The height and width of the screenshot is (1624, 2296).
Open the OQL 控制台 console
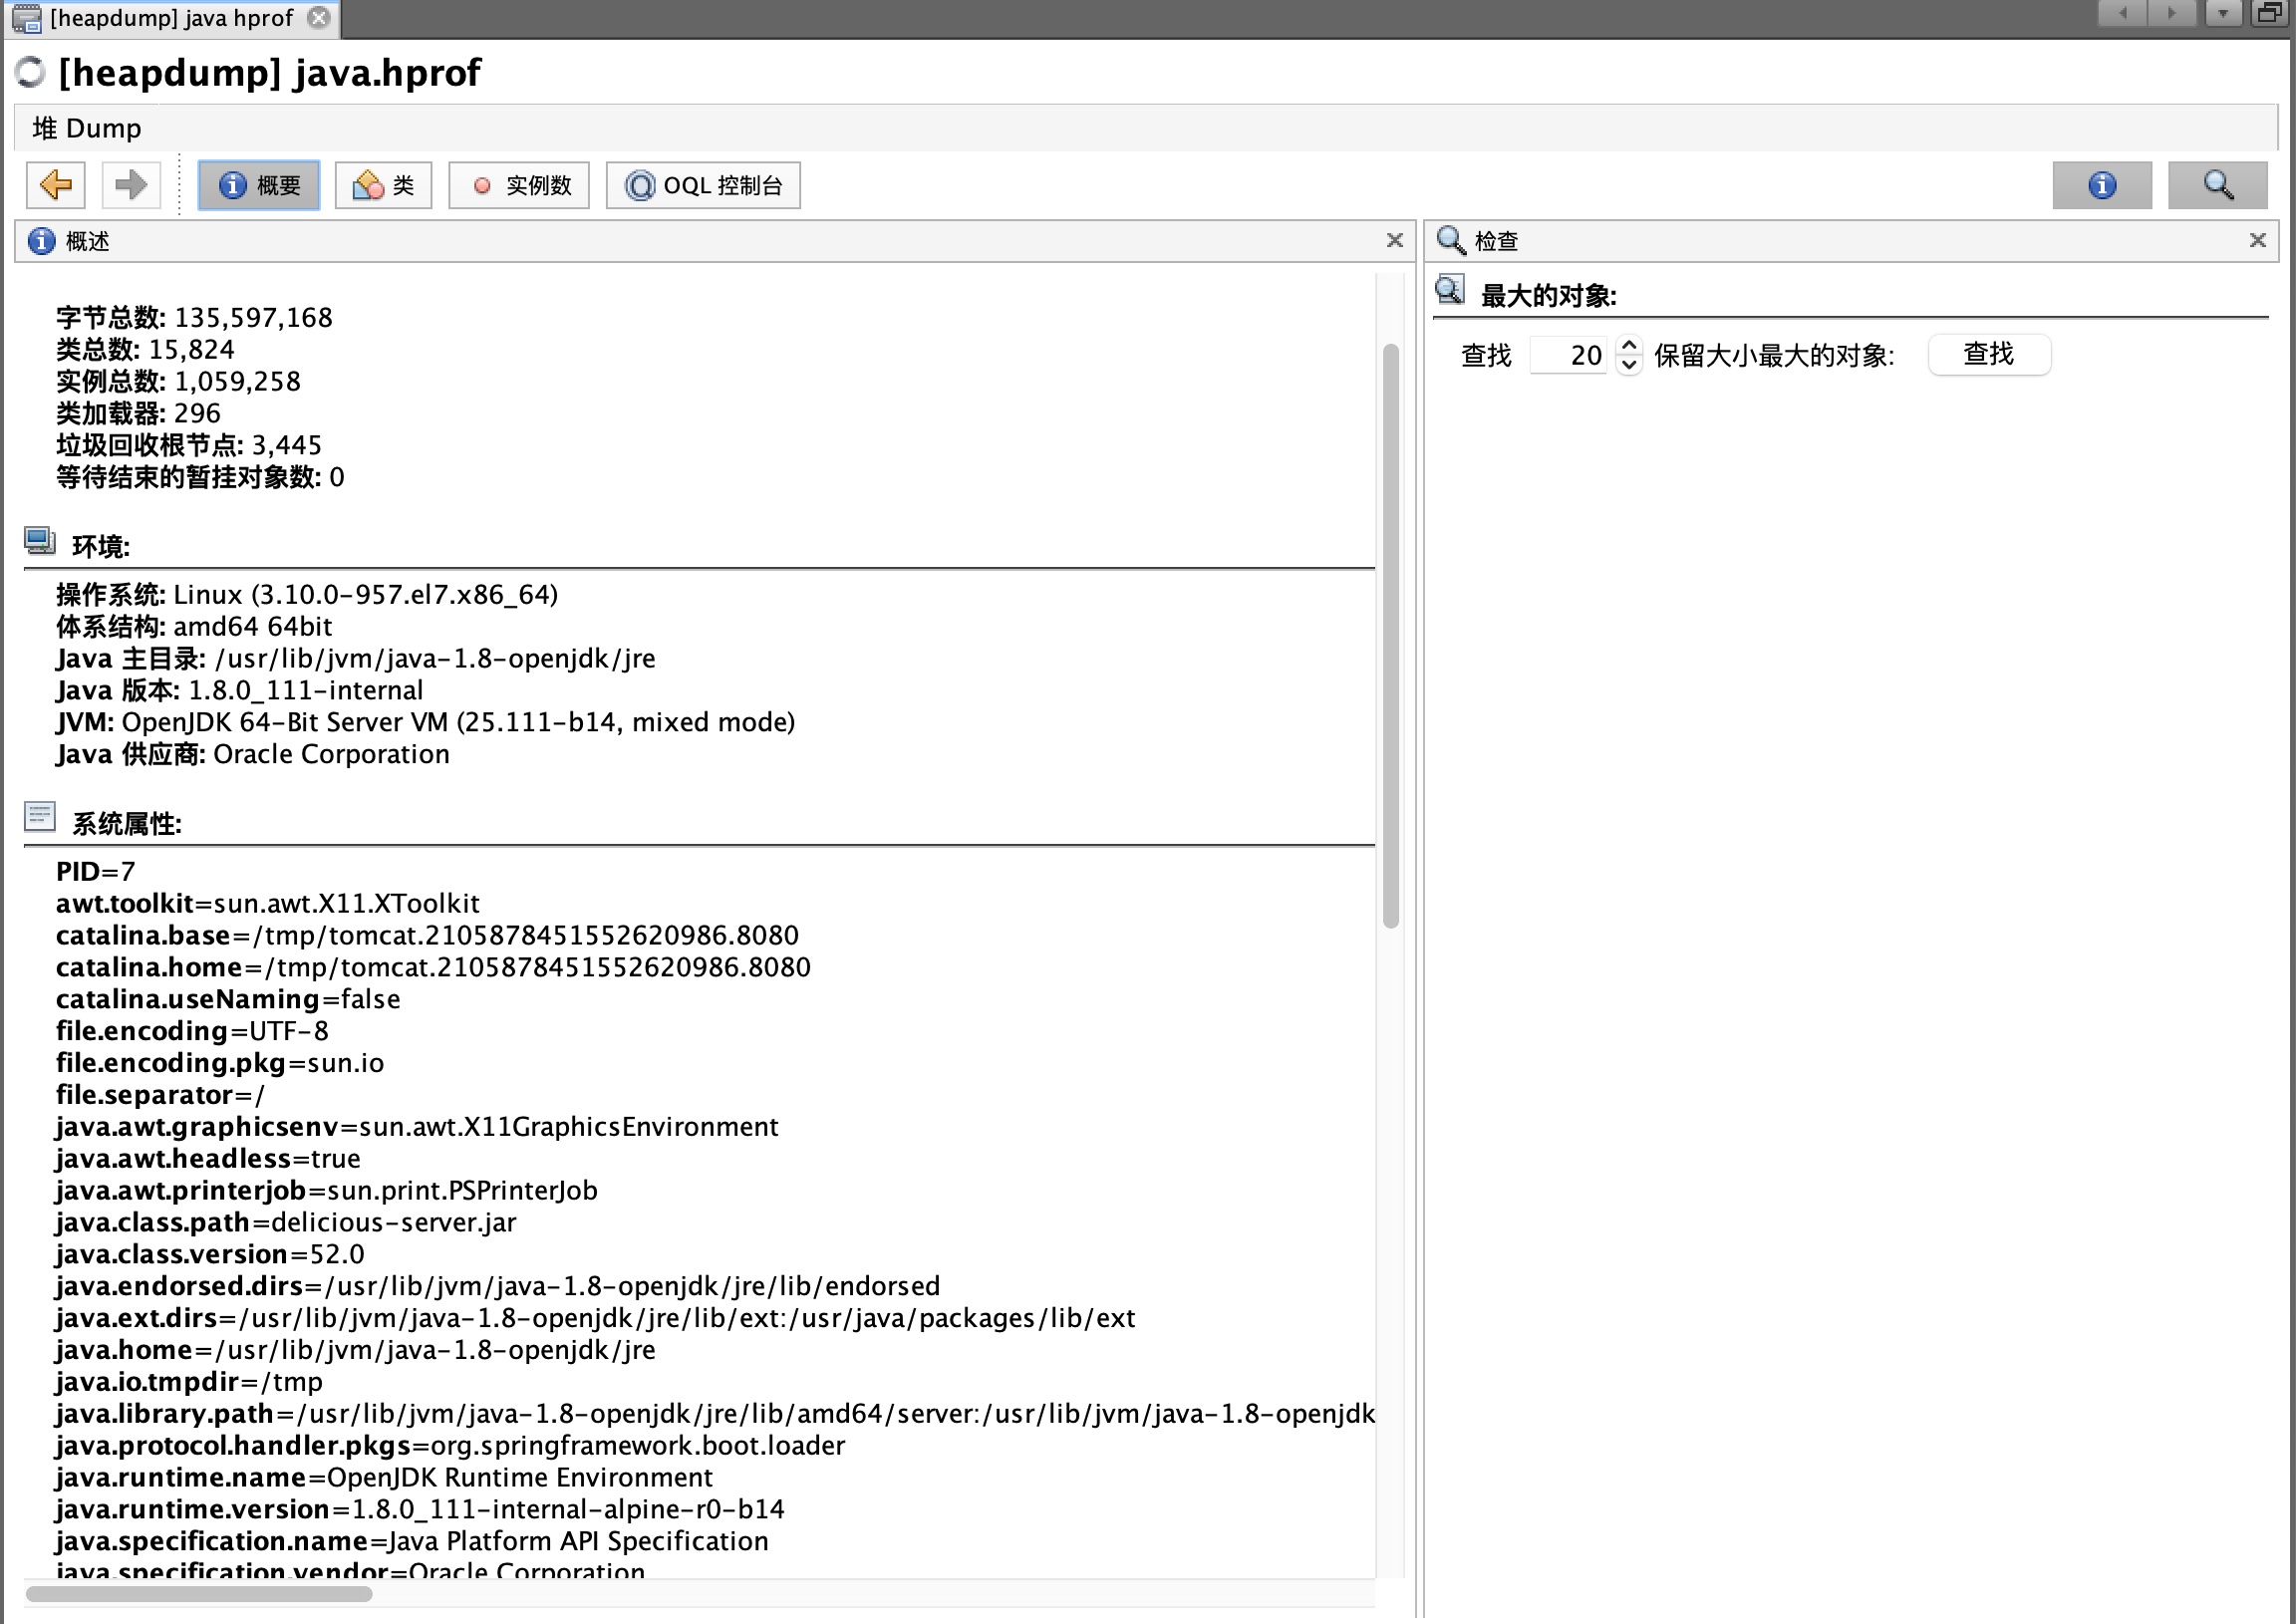(703, 185)
